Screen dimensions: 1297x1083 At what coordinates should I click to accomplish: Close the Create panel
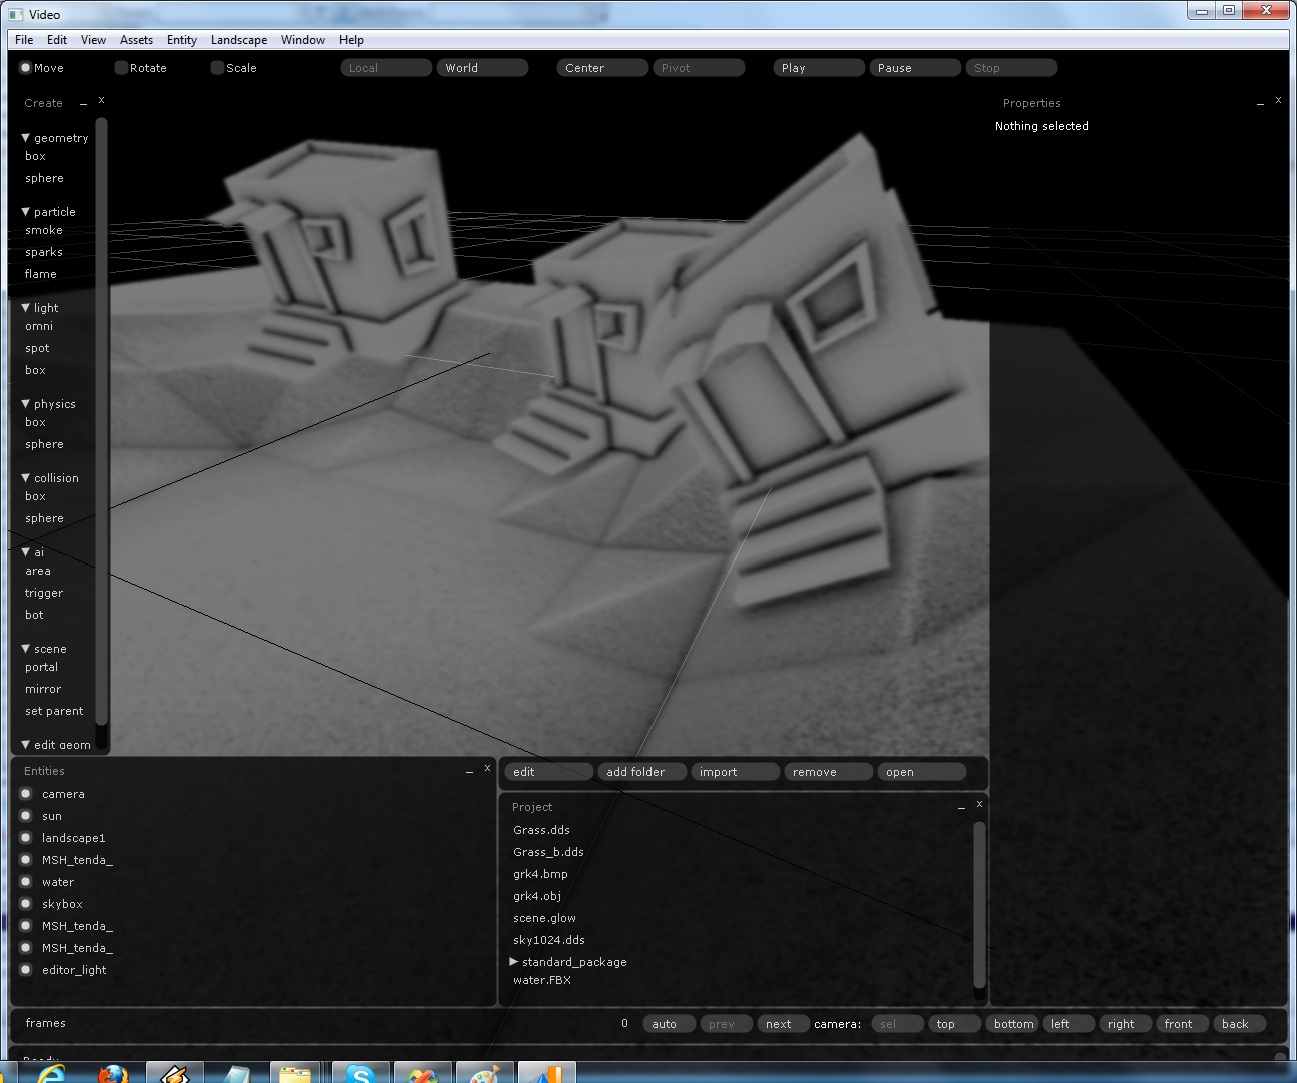coord(101,100)
